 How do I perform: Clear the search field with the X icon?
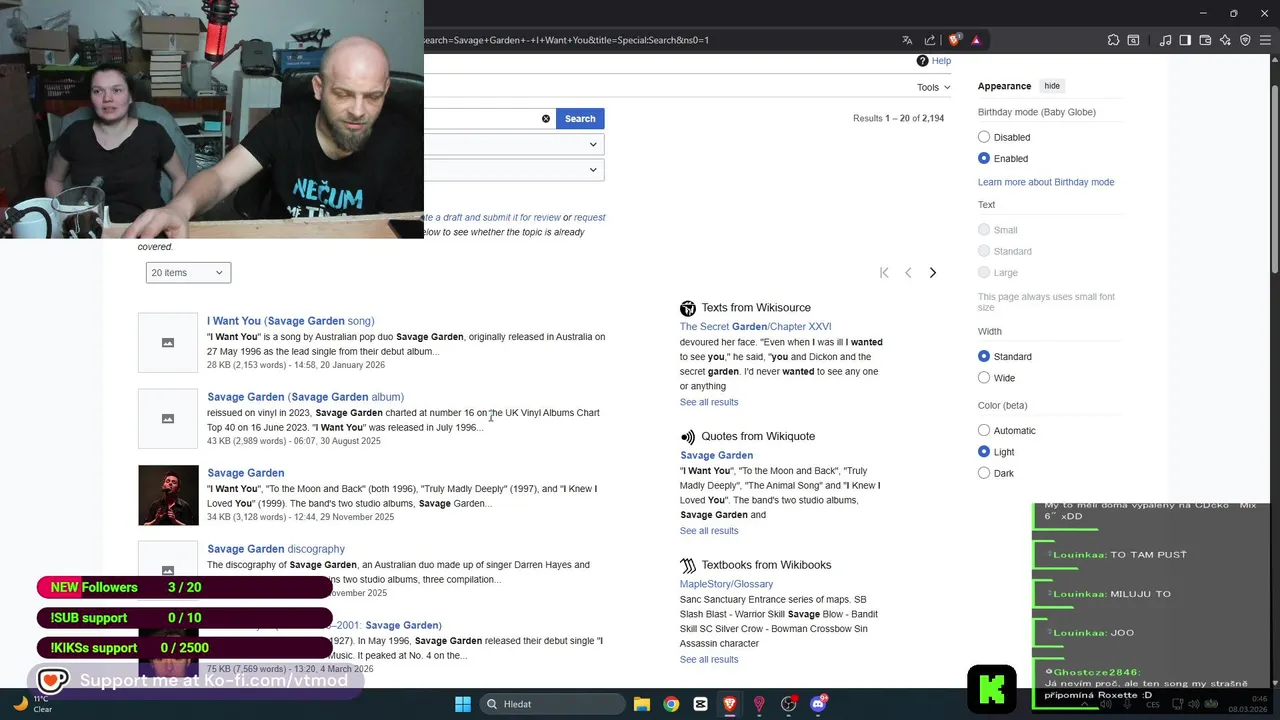pos(546,119)
